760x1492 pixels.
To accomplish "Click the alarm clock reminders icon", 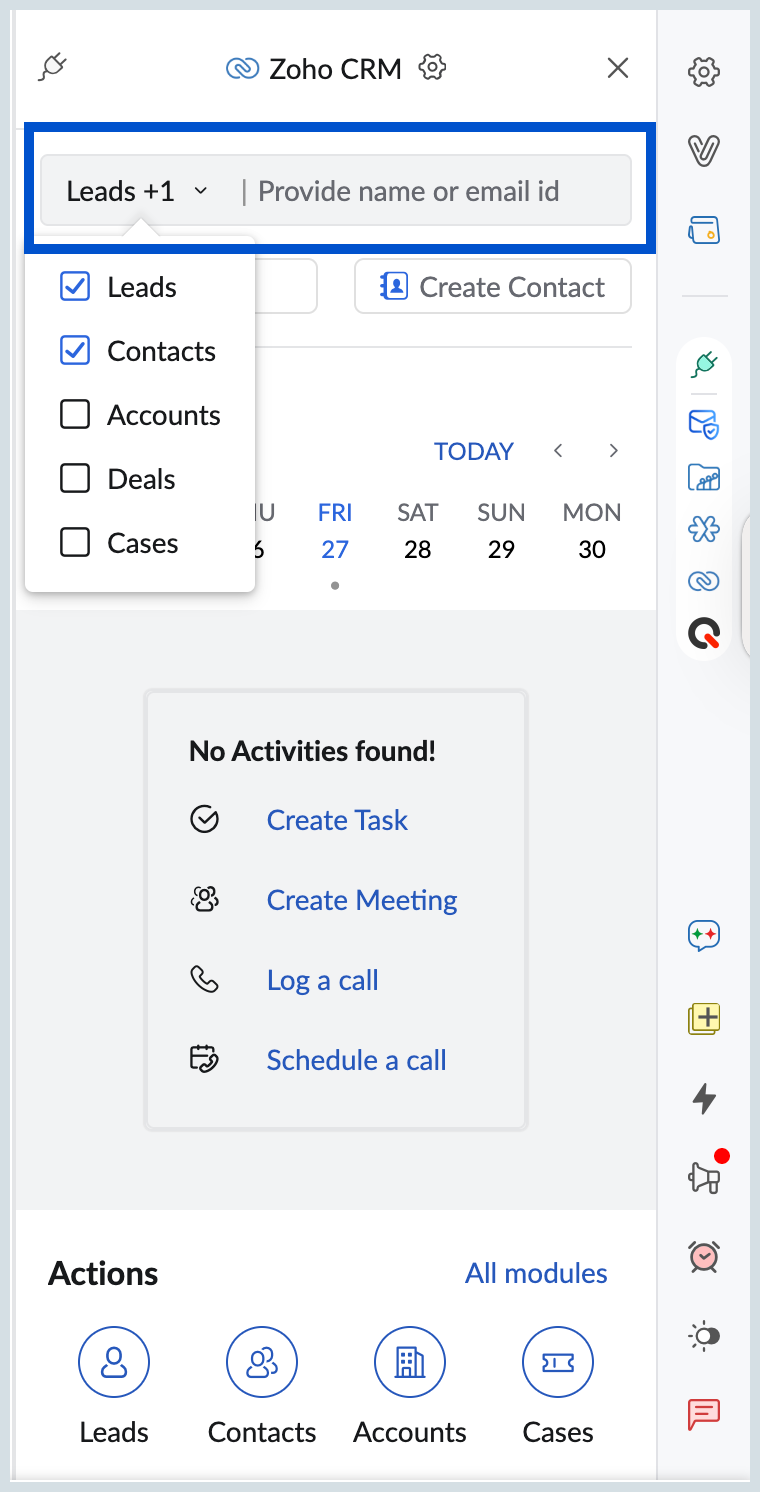I will pos(705,1256).
